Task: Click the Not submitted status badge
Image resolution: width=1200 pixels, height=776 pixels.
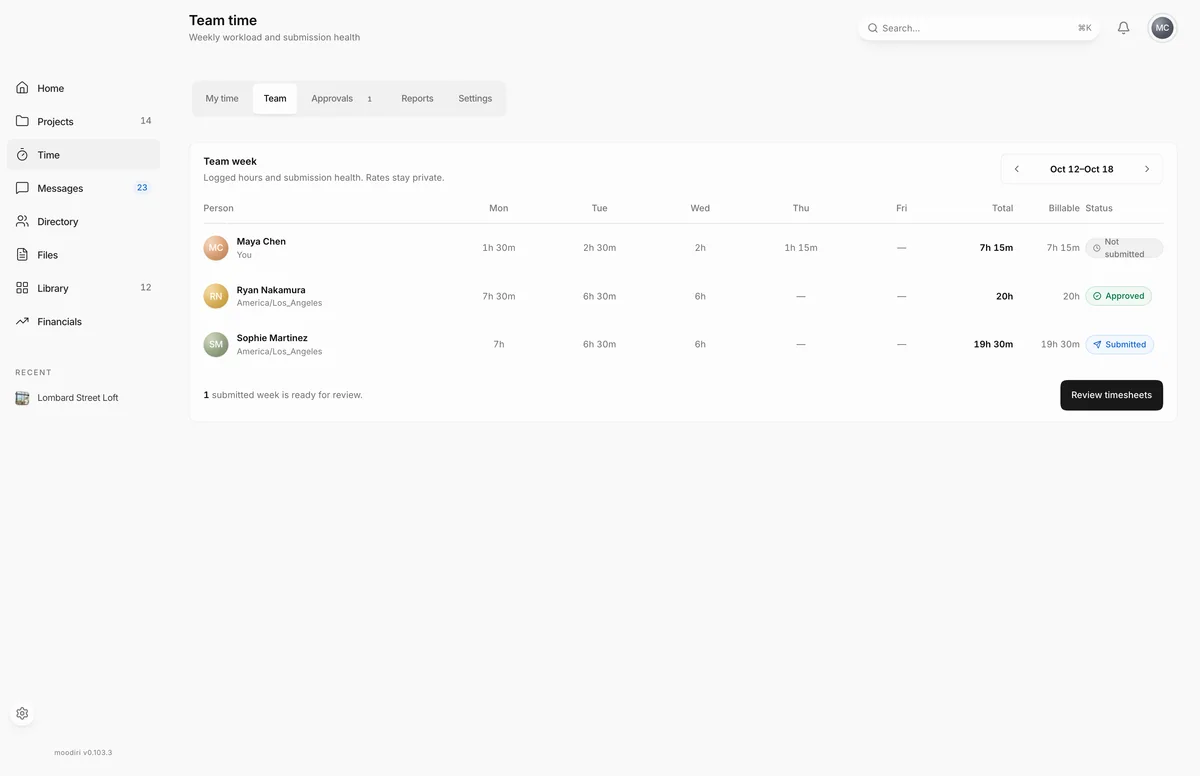Action: tap(1124, 248)
